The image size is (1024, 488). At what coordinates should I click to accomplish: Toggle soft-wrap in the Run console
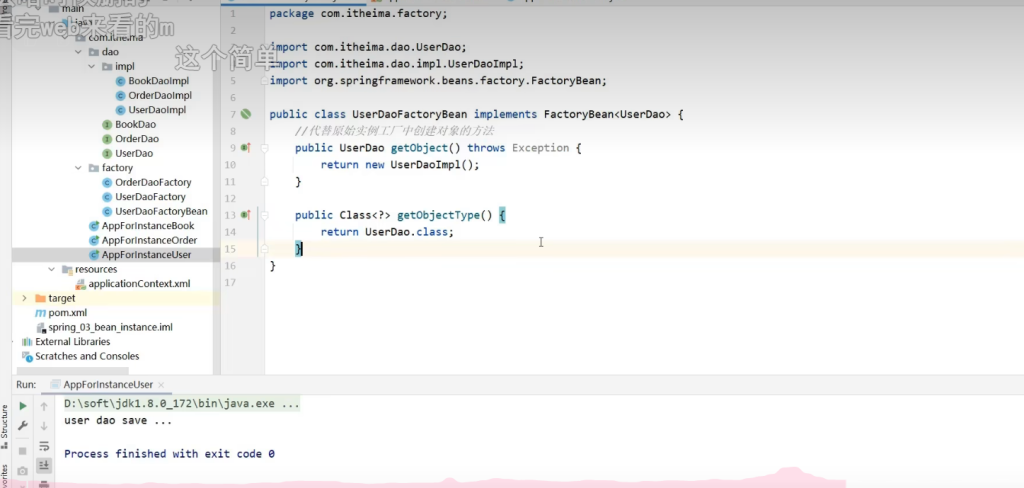click(44, 446)
